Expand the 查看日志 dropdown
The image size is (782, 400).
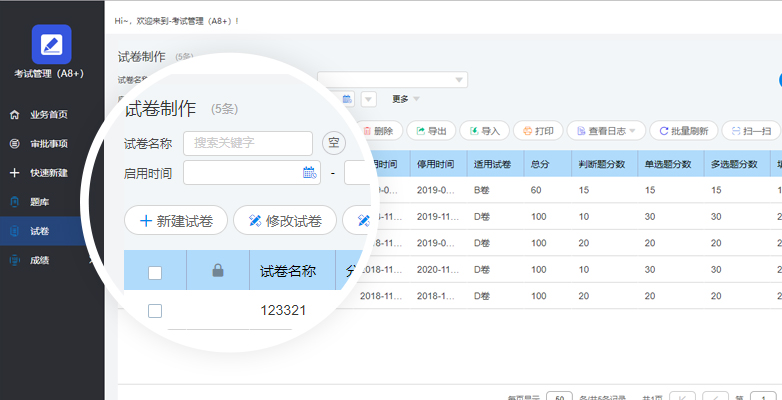605,130
